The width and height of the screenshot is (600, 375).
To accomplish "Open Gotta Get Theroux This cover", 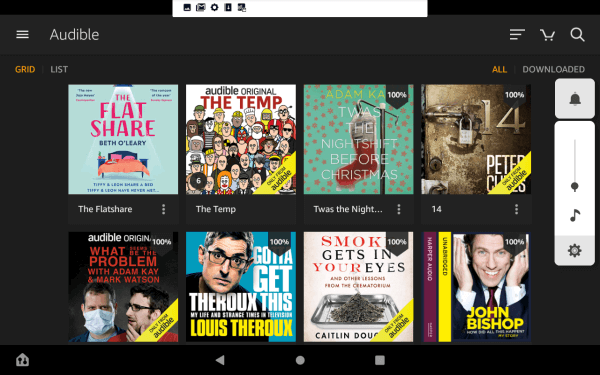I will [x=241, y=287].
